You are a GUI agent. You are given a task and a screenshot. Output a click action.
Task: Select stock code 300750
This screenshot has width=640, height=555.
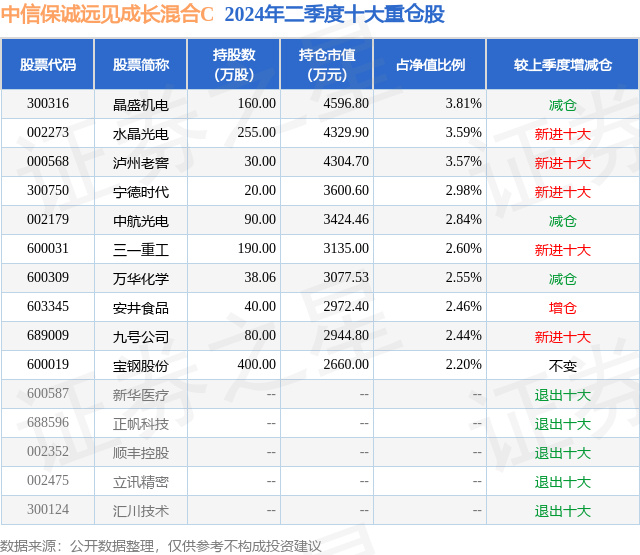(48, 191)
